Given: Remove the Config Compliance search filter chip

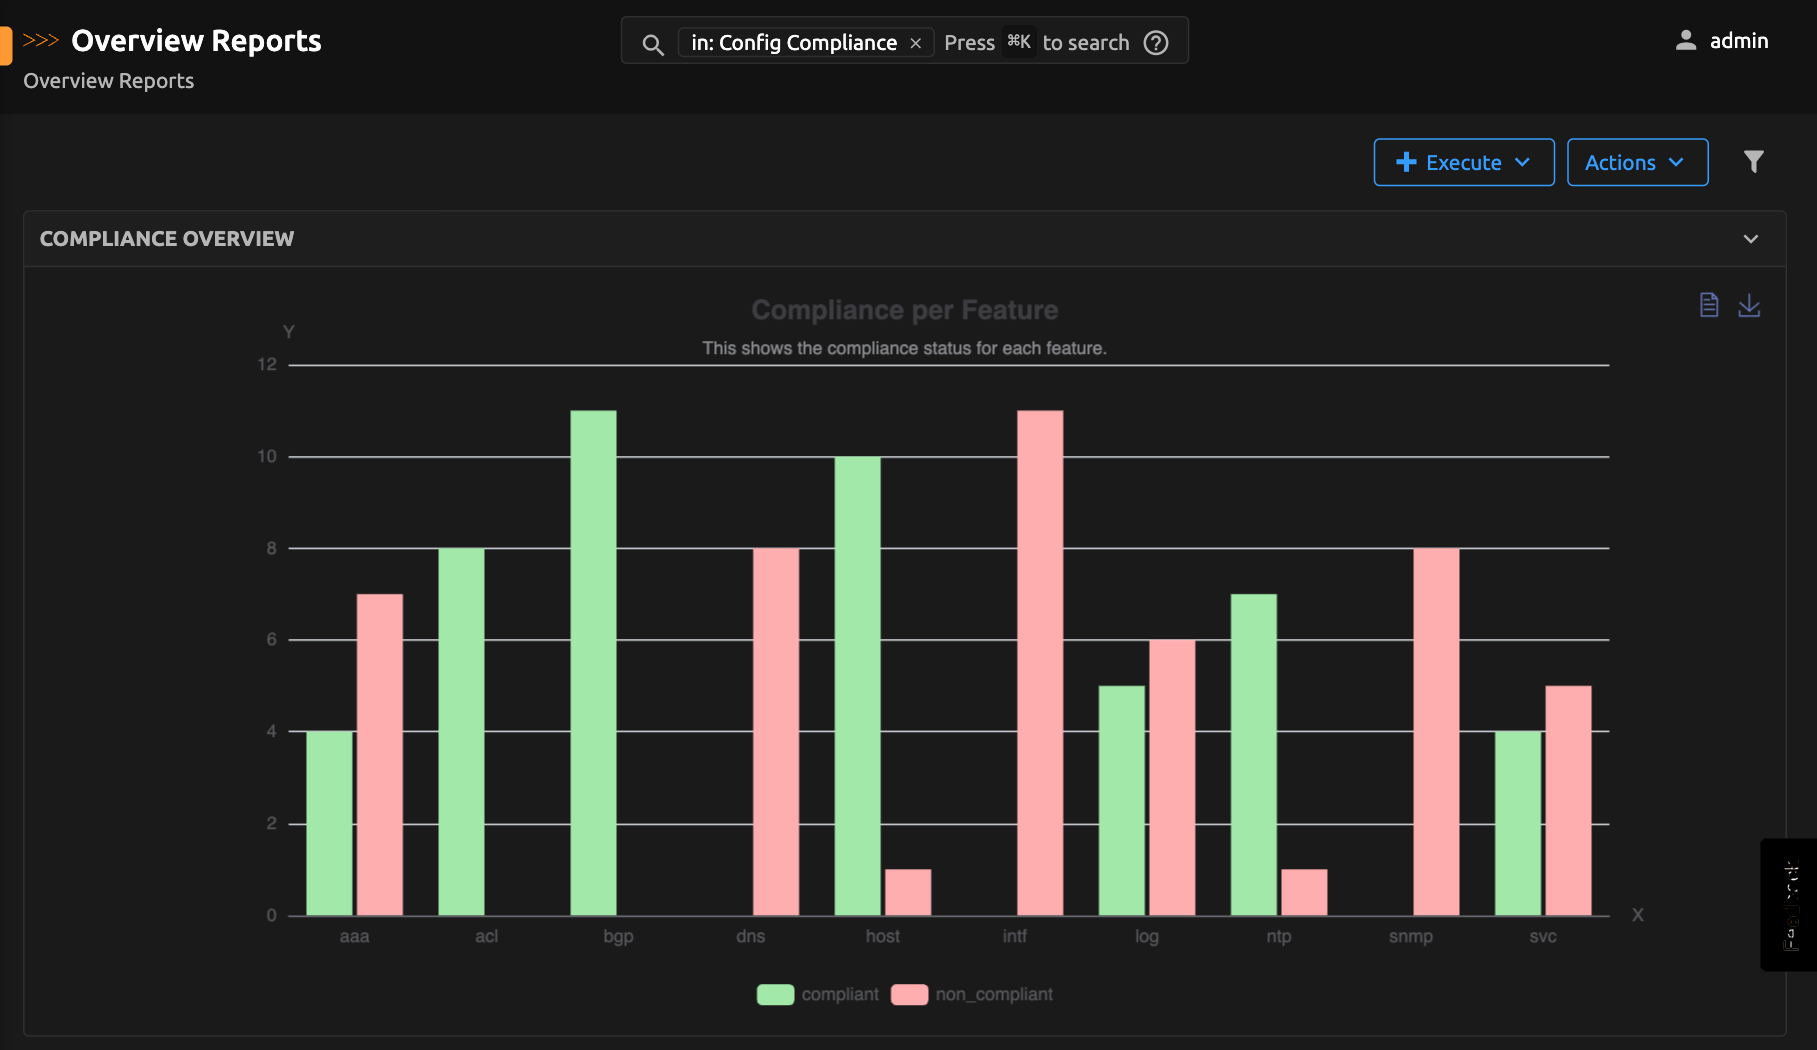Looking at the screenshot, I should pyautogui.click(x=915, y=43).
